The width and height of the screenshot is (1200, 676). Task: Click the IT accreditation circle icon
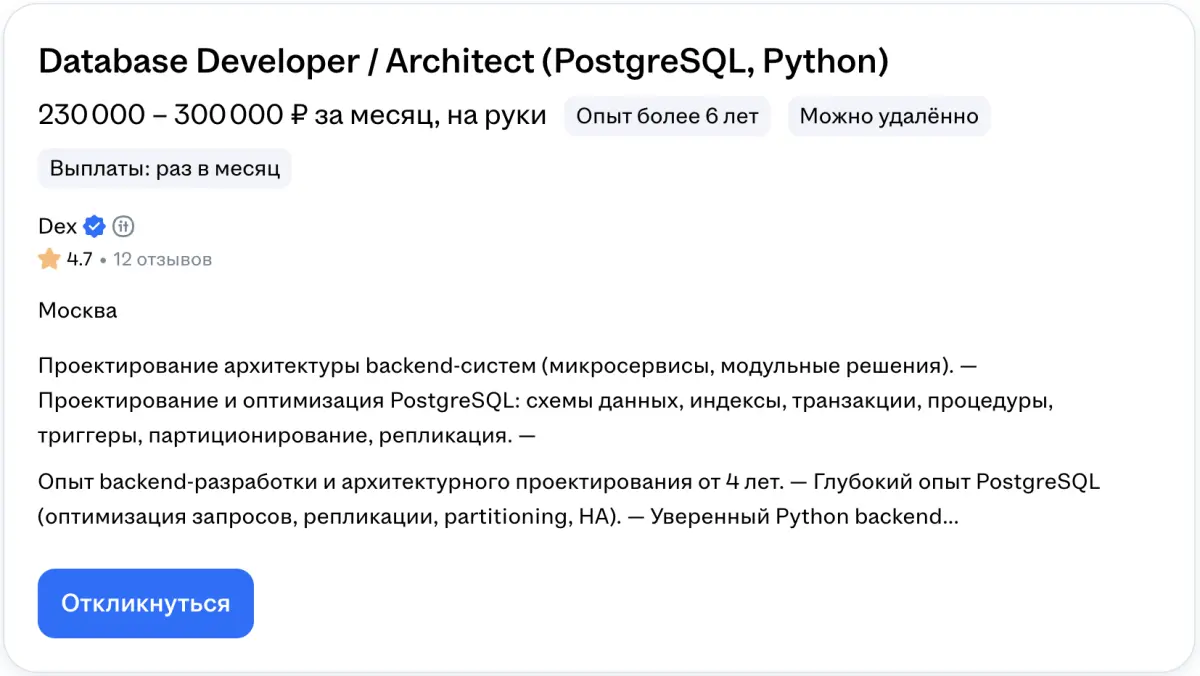[x=123, y=226]
